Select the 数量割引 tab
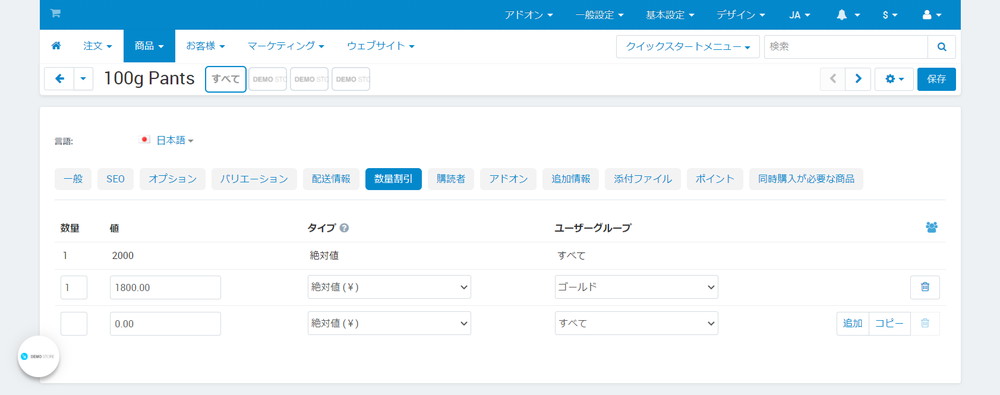This screenshot has width=1000, height=395. pyautogui.click(x=393, y=179)
